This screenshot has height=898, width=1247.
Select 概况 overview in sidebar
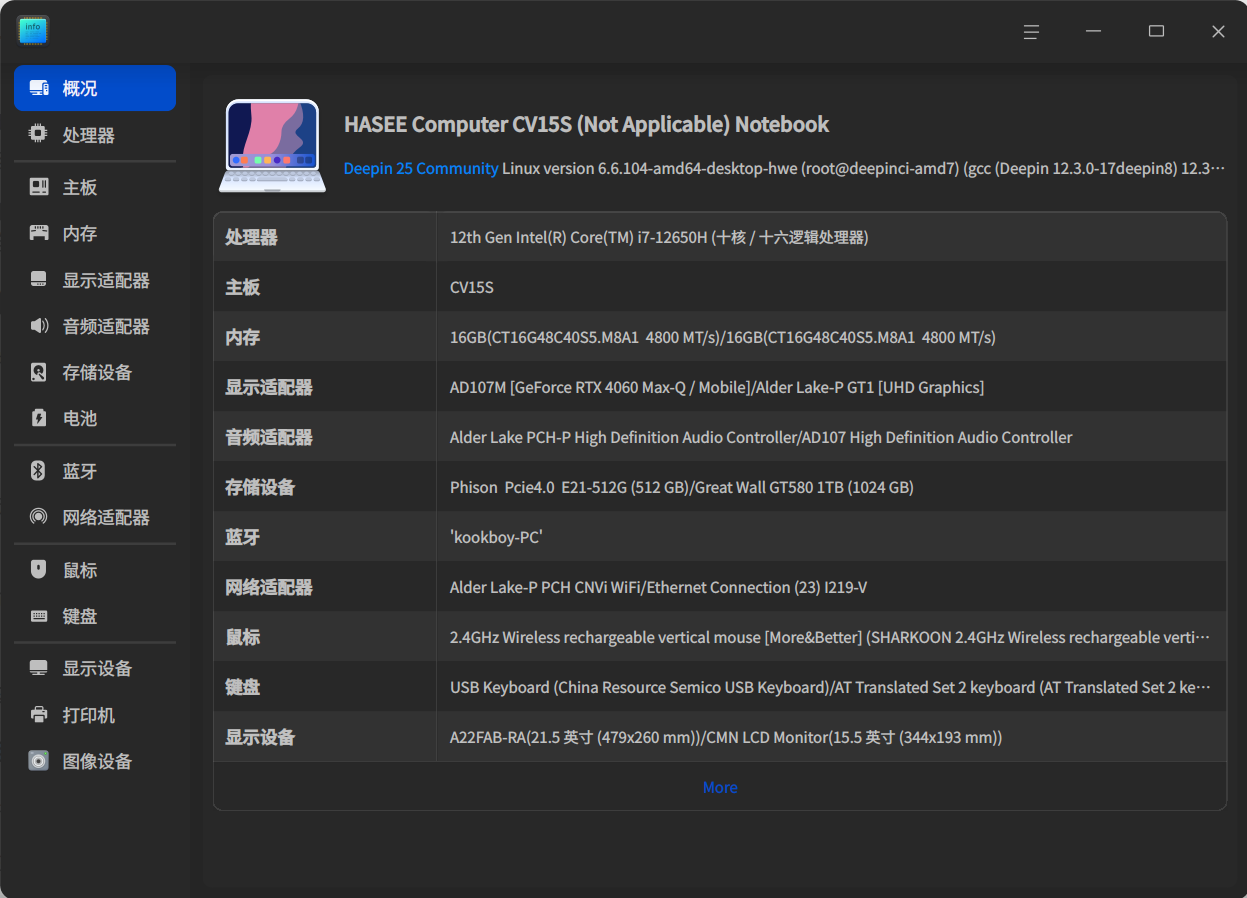click(95, 88)
